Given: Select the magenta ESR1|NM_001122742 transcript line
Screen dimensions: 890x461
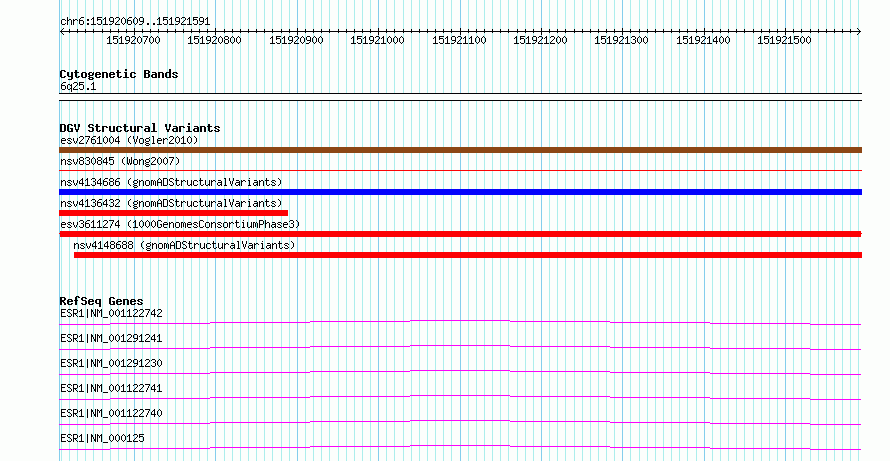Looking at the screenshot, I should click(460, 322).
